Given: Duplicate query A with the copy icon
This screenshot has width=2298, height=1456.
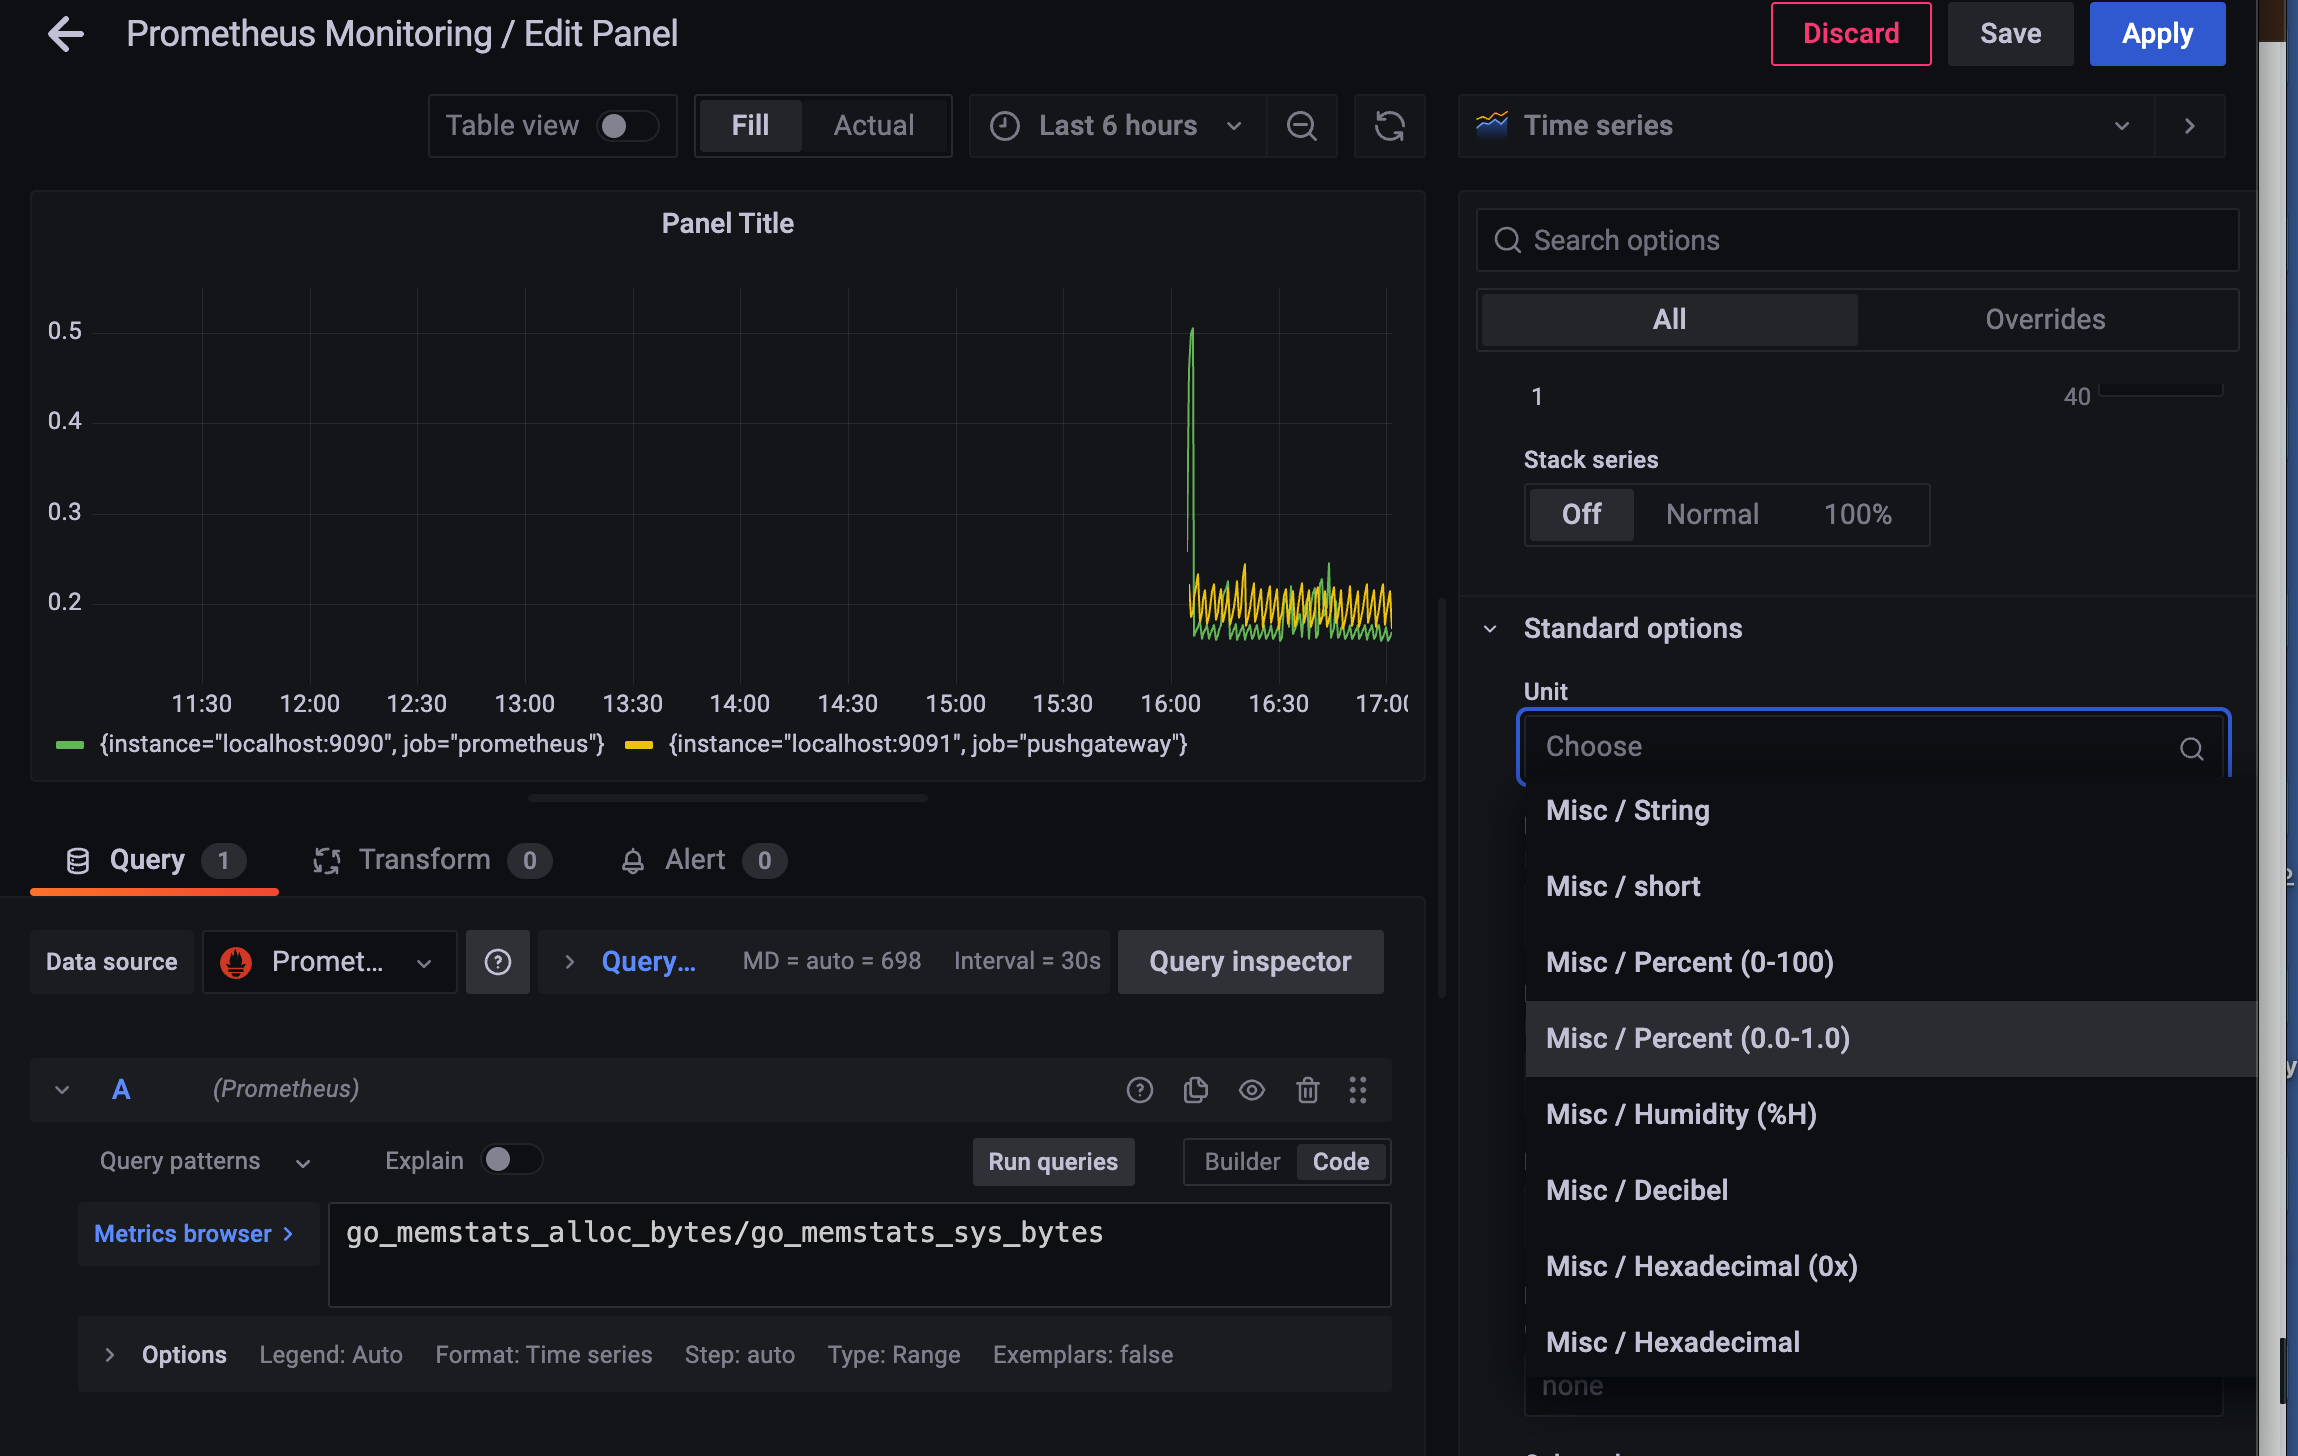Looking at the screenshot, I should pos(1195,1090).
